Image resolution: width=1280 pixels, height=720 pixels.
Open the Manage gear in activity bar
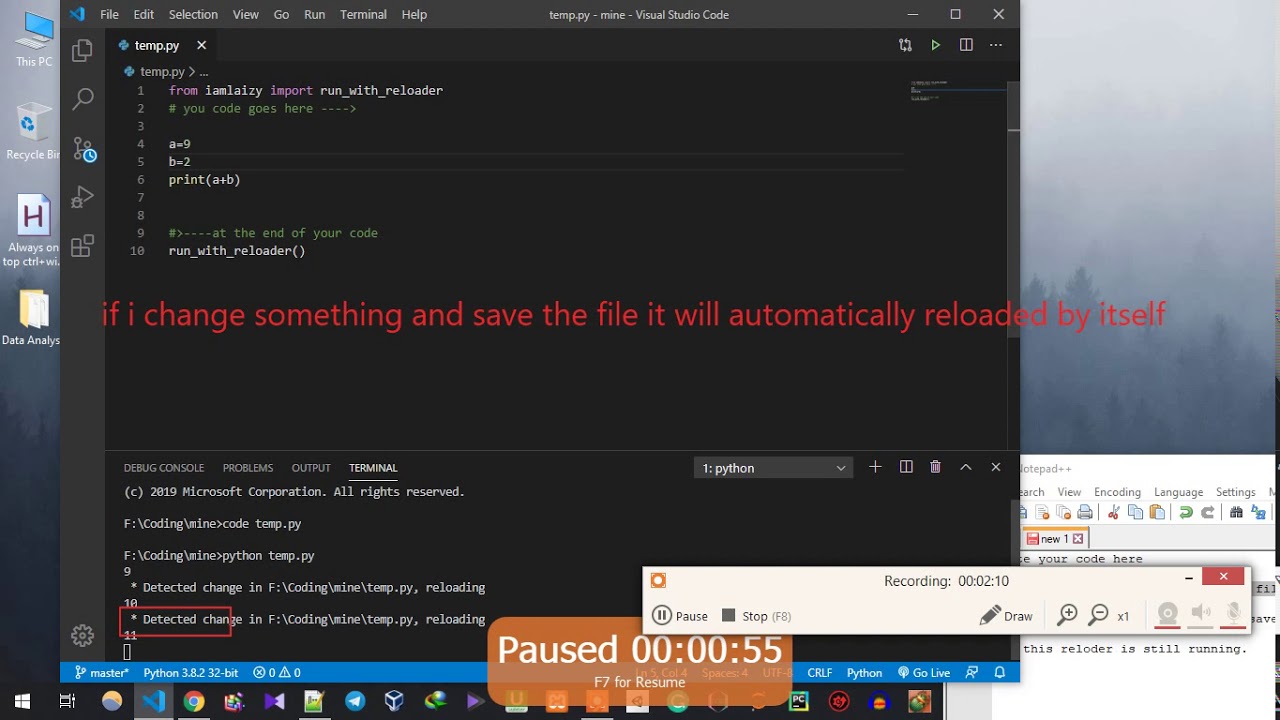[x=83, y=635]
